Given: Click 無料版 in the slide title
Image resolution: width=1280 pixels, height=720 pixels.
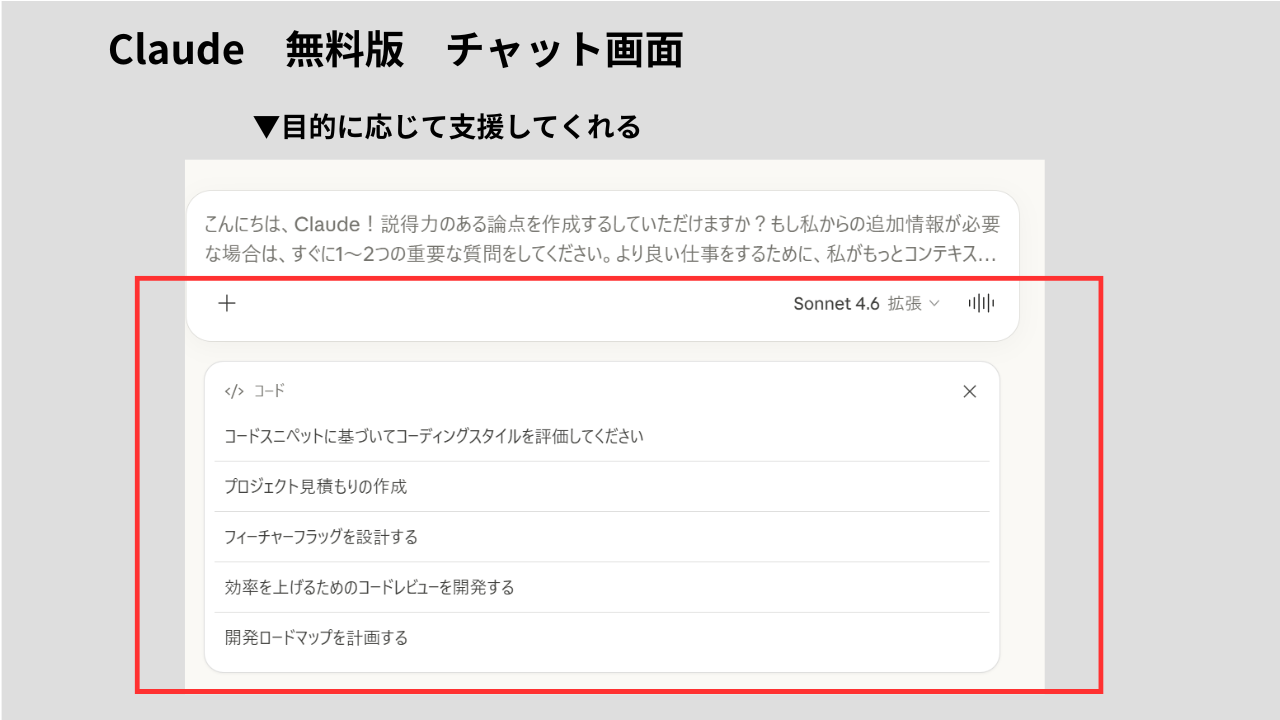Looking at the screenshot, I should 344,50.
